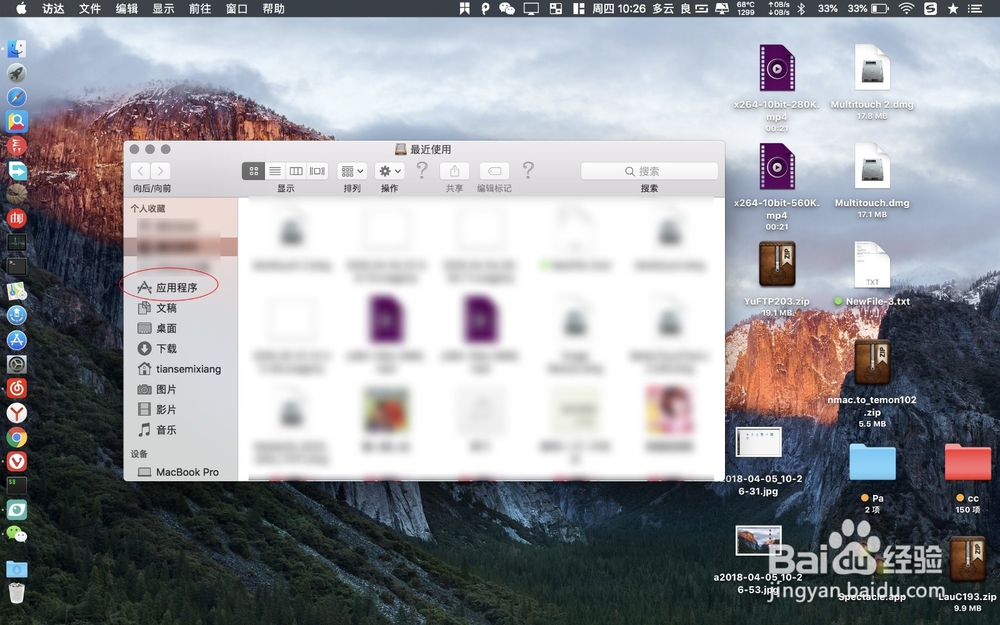
Task: Switch to list view in Finder toolbar
Action: 274,170
